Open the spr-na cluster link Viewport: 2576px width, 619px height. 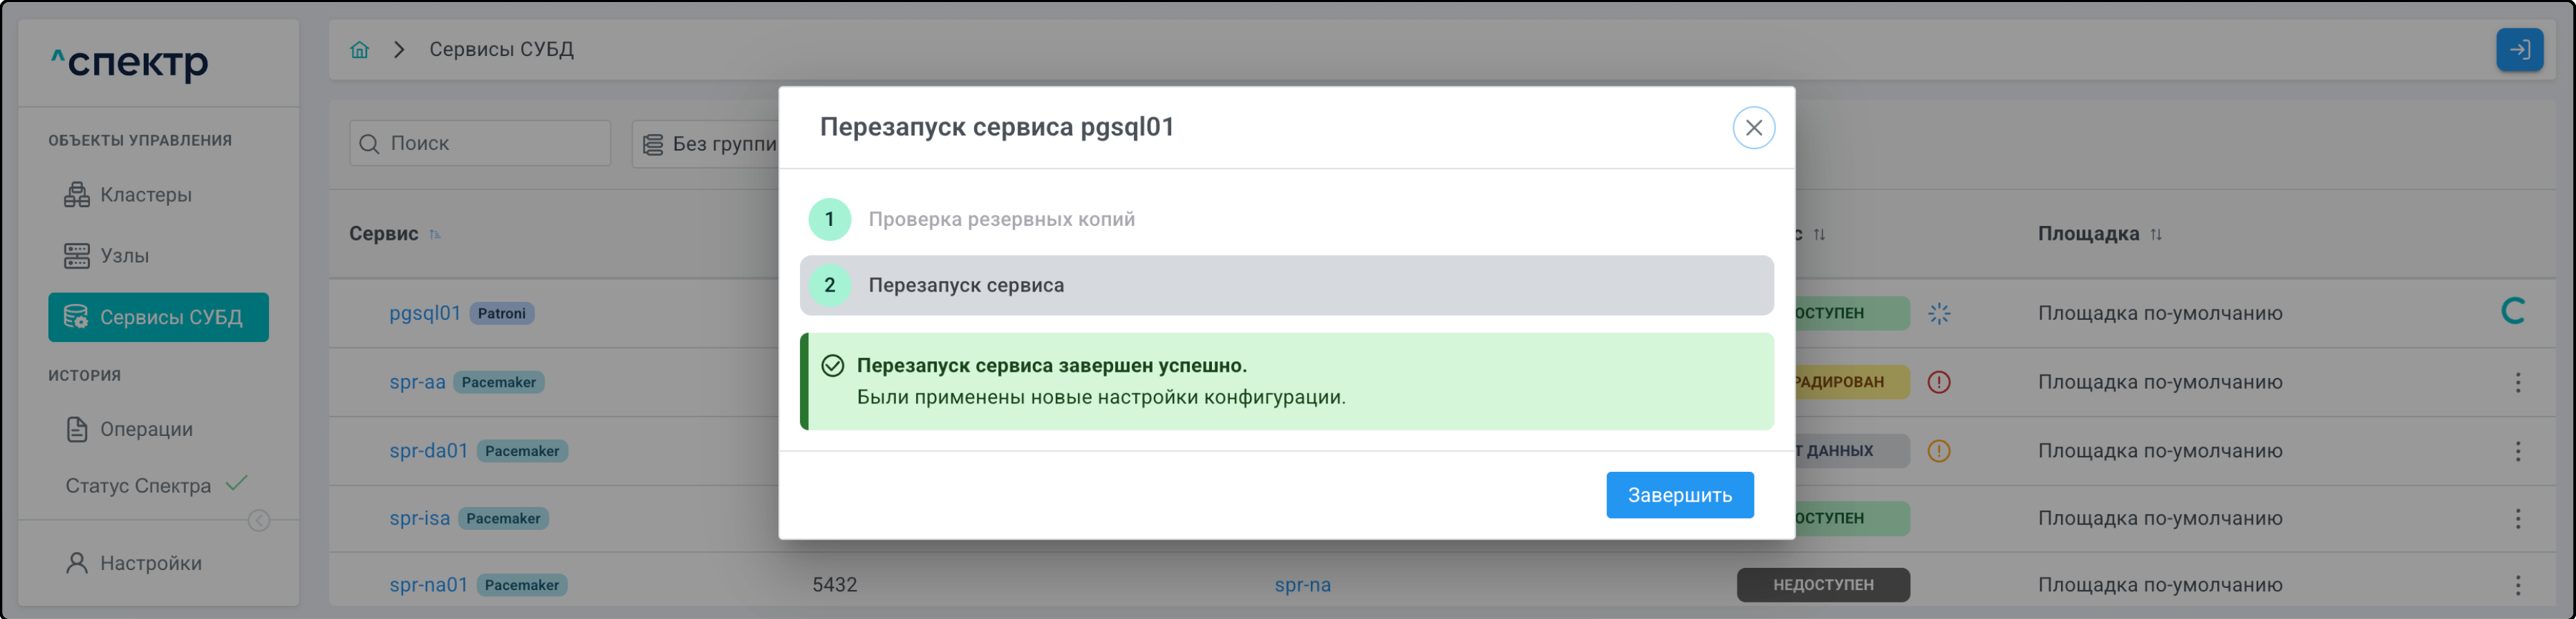(1302, 585)
